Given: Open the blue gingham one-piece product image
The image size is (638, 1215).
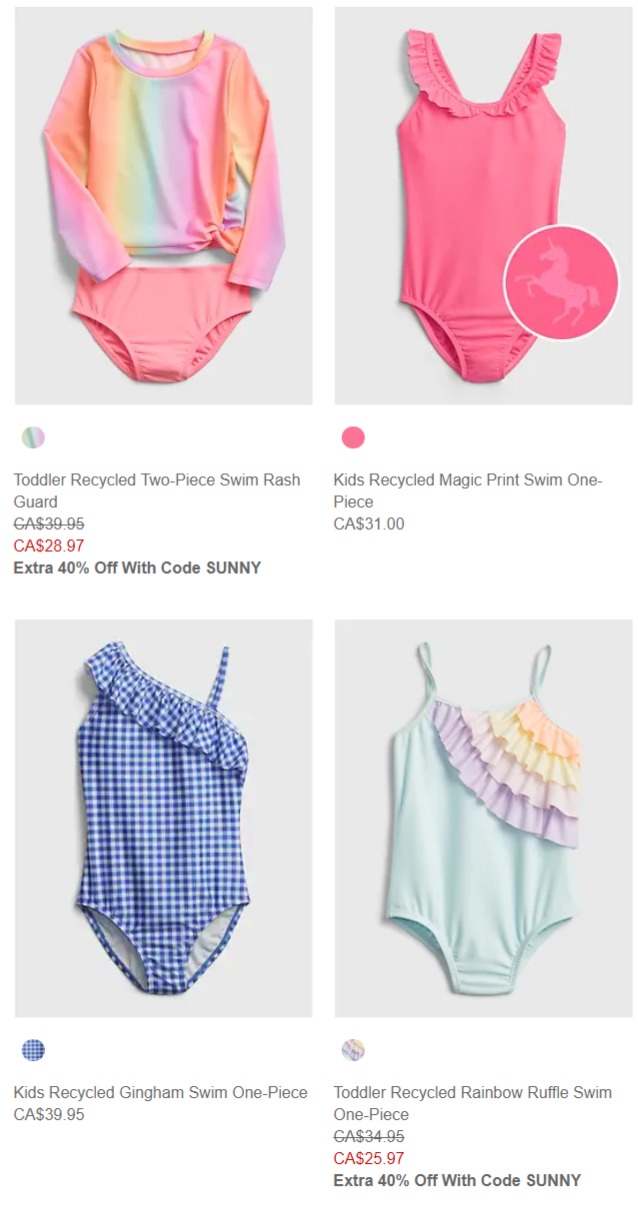Looking at the screenshot, I should 163,818.
